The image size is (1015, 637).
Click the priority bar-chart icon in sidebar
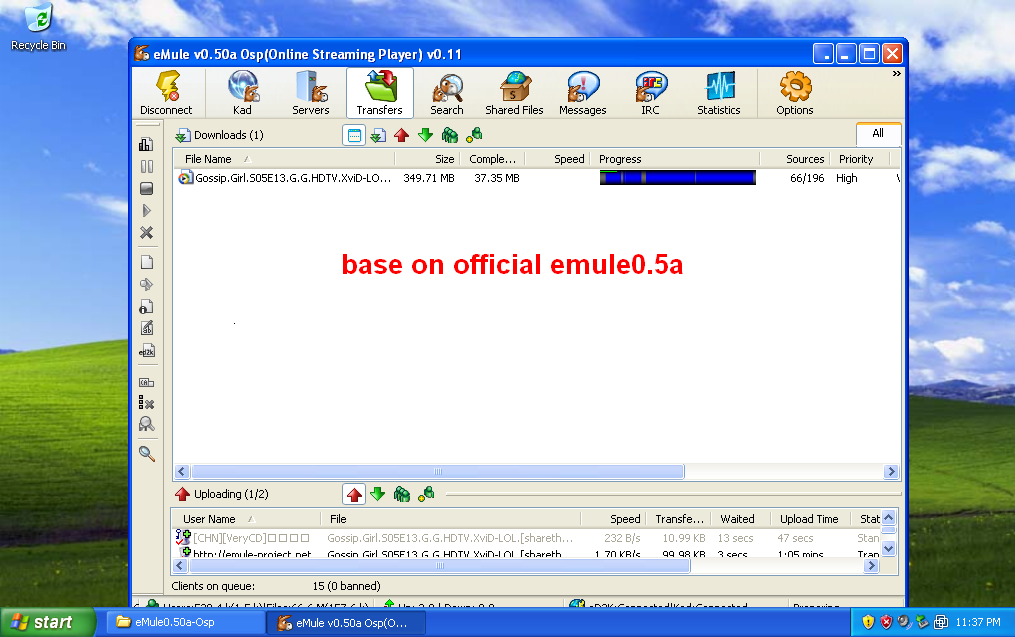click(146, 144)
